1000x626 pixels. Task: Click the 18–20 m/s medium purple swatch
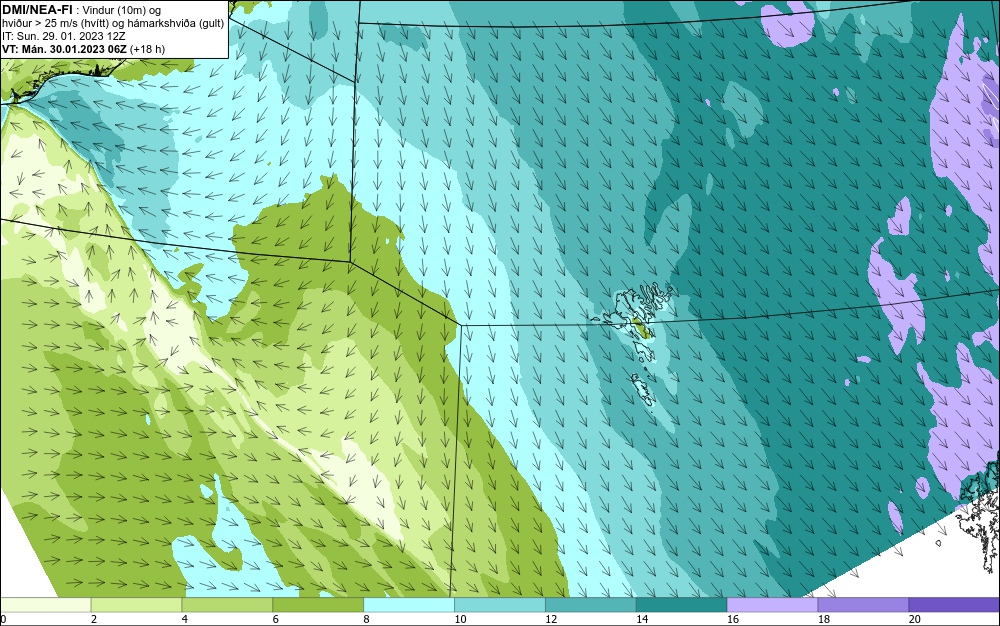(864, 604)
